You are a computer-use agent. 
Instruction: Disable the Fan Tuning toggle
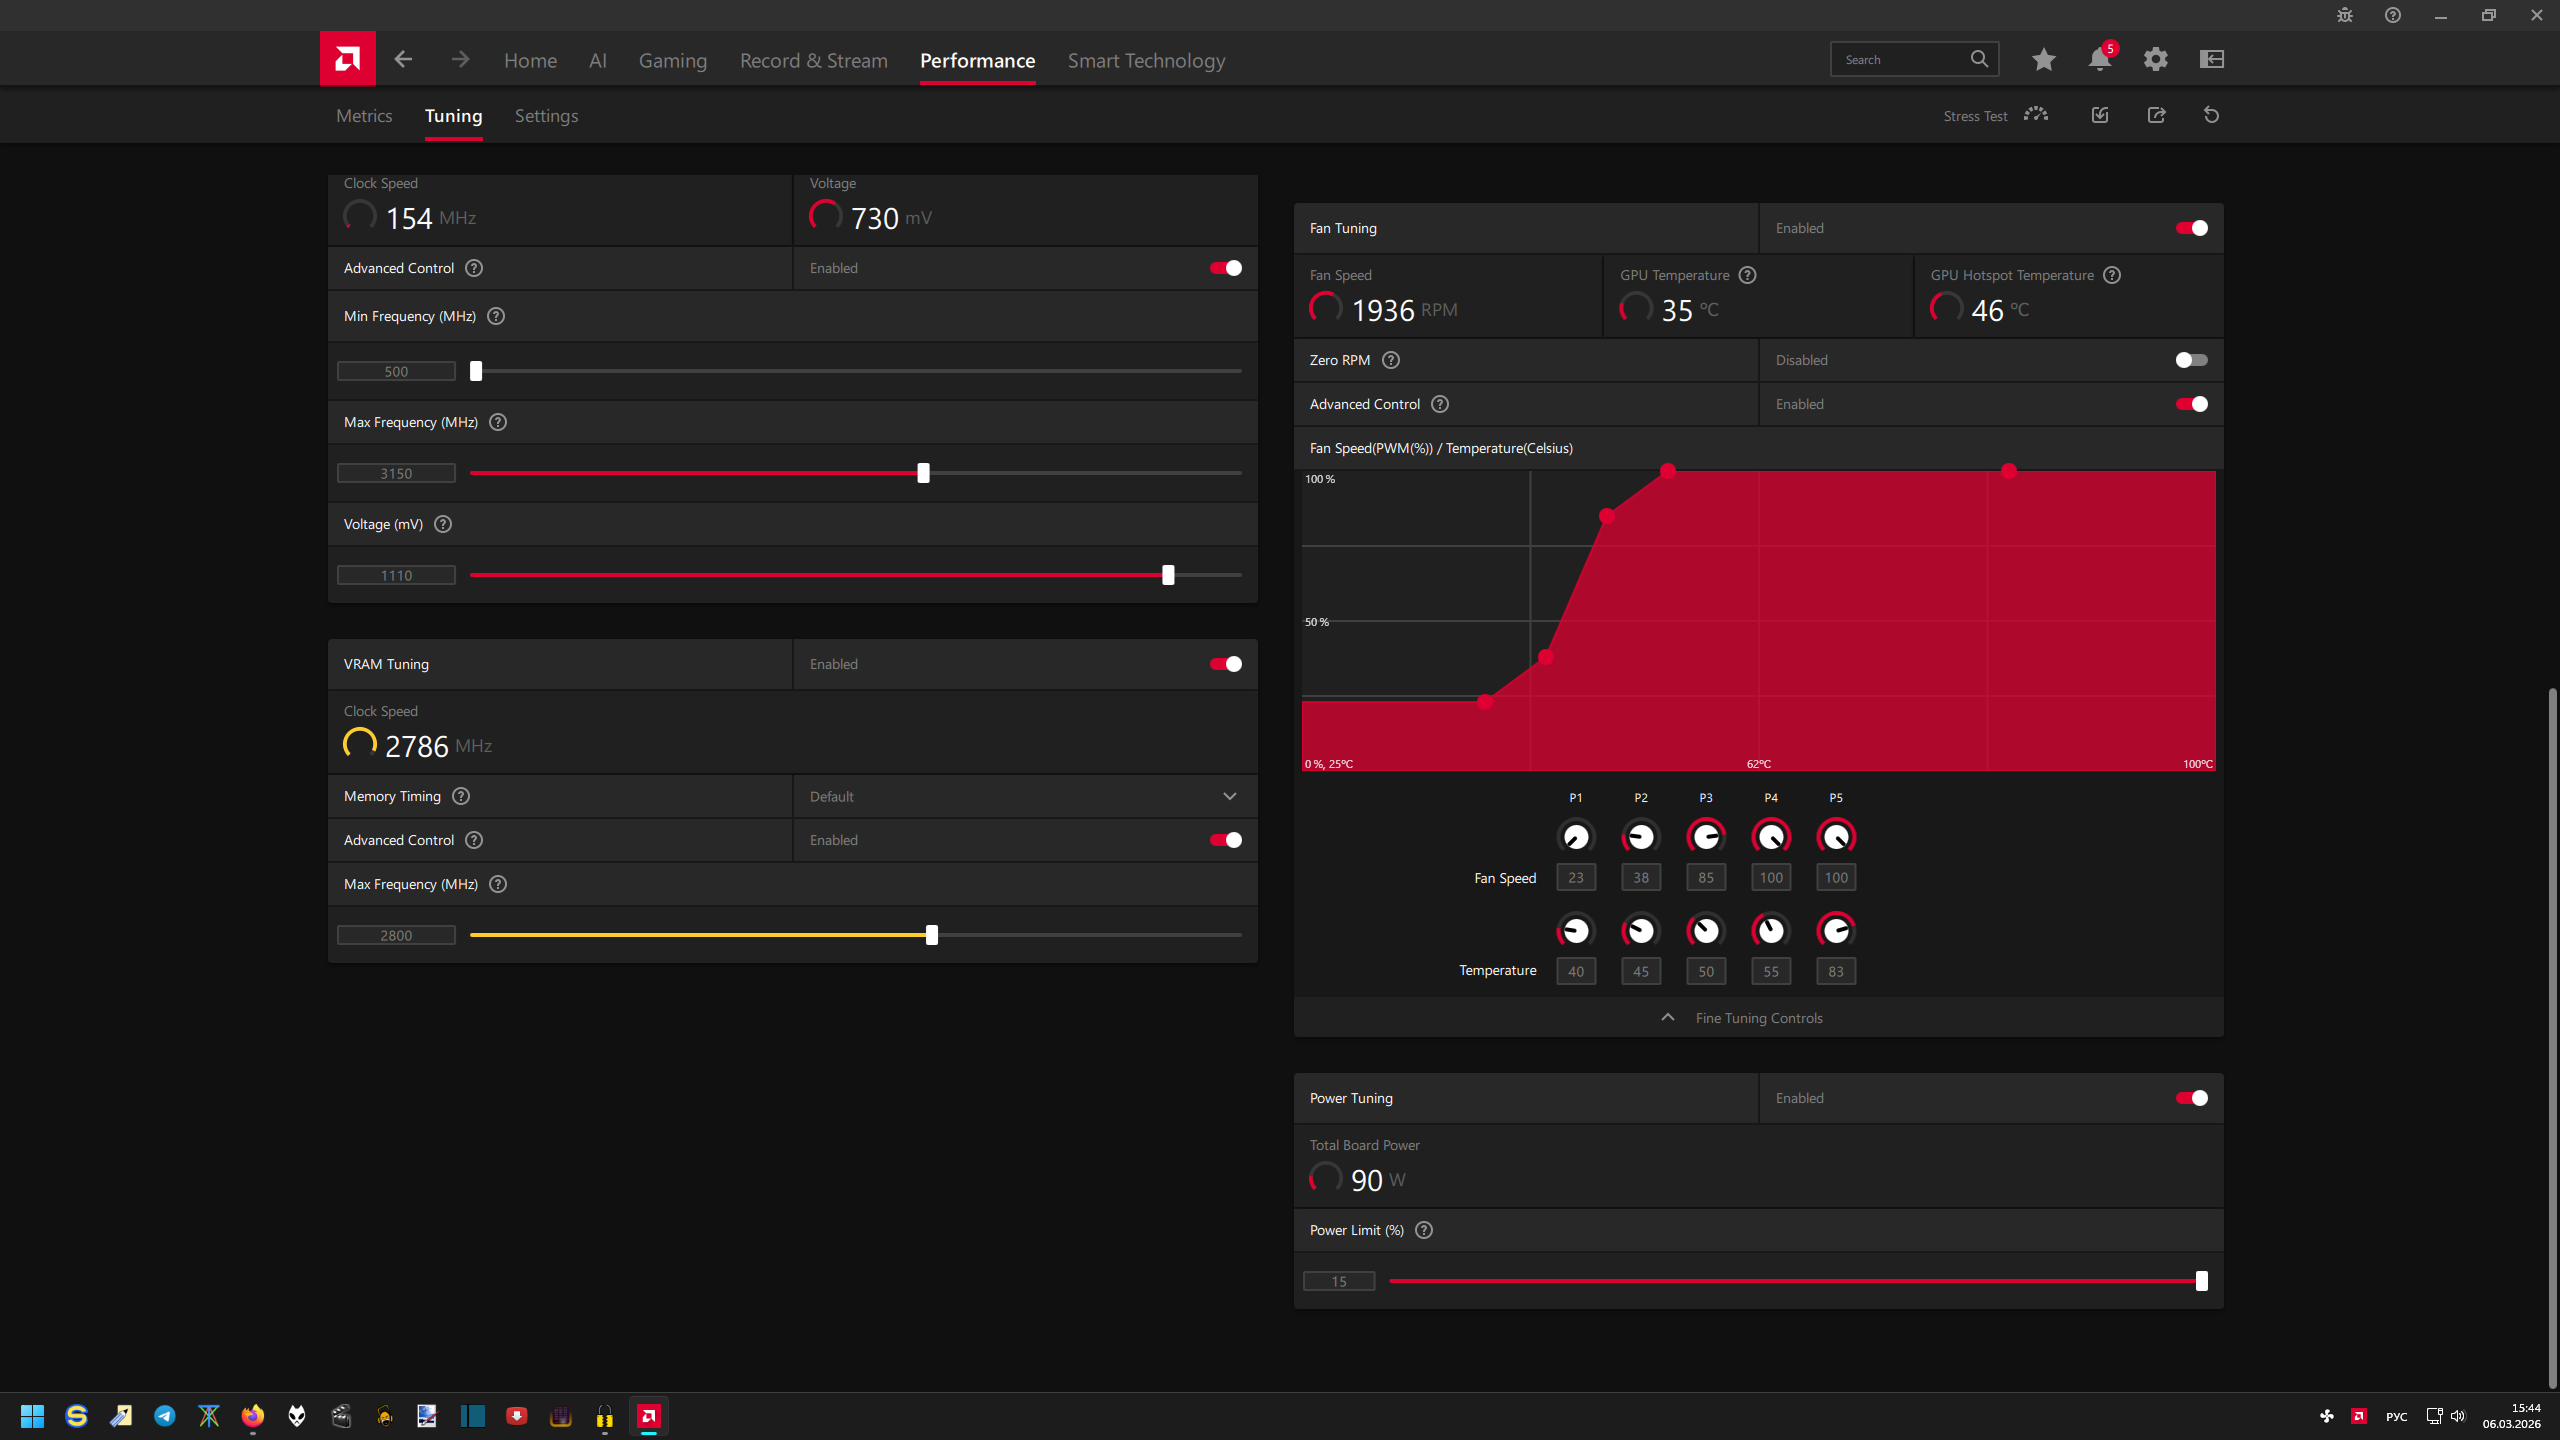[x=2191, y=228]
